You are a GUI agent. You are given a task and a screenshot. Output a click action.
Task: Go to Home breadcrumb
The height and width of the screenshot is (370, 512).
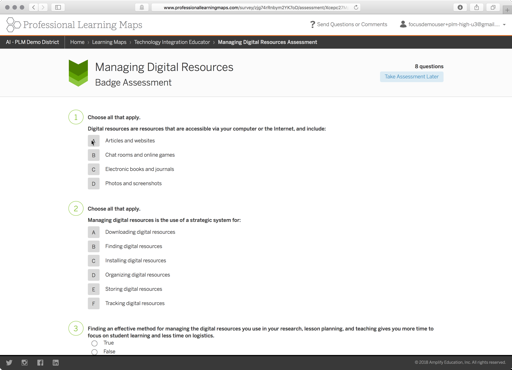77,42
